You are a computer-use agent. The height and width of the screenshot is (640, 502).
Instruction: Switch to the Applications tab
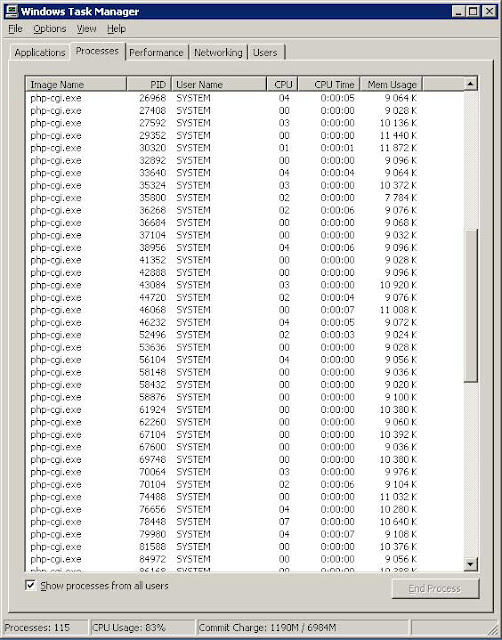tap(40, 53)
